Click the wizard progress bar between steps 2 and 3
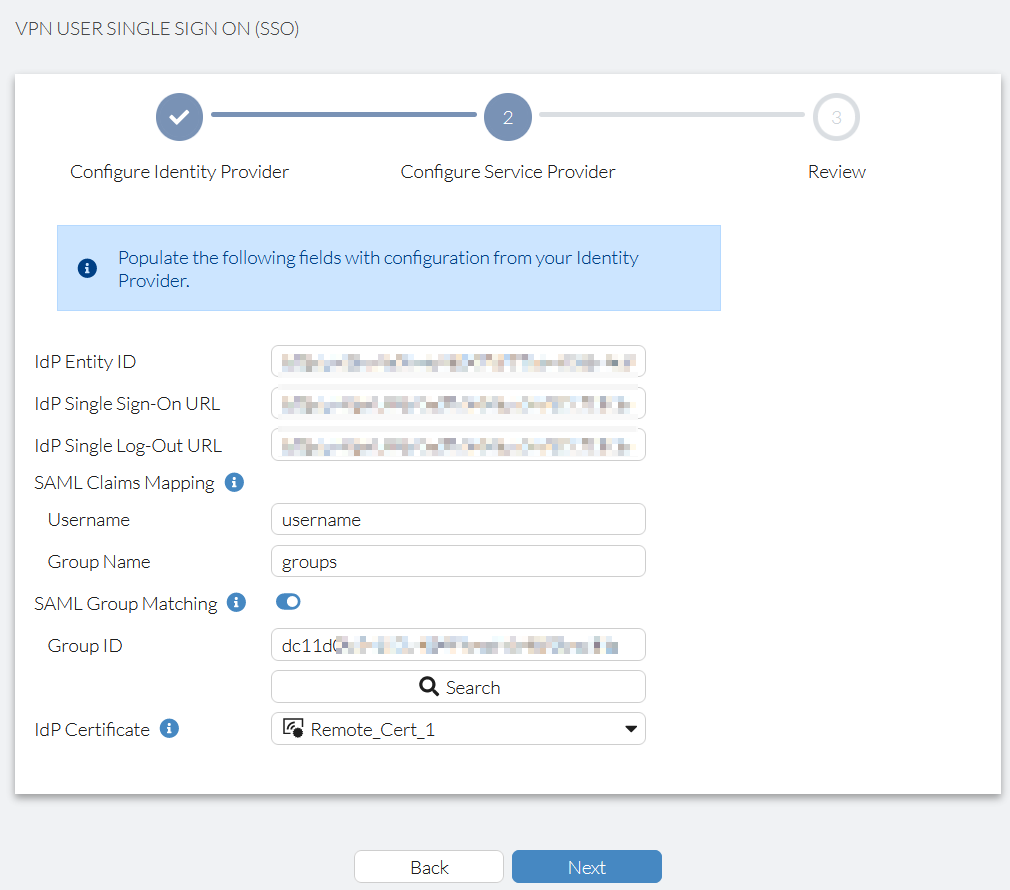 coord(672,117)
